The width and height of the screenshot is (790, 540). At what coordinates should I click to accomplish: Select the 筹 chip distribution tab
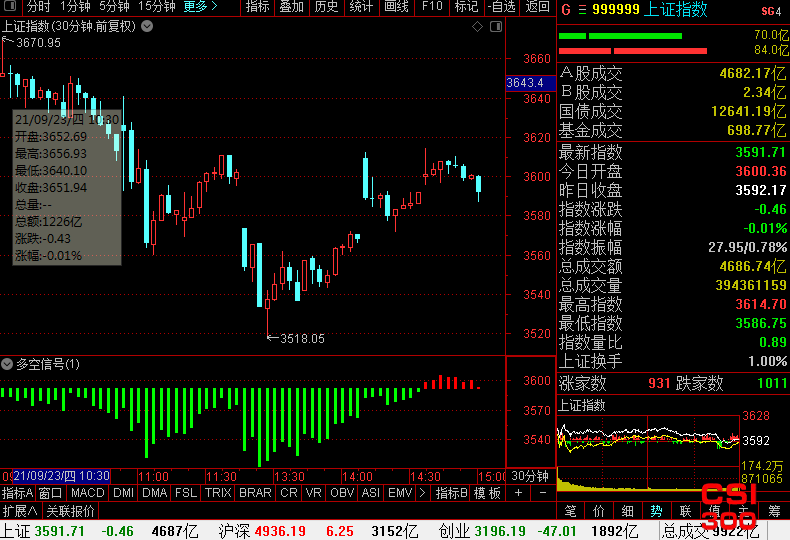point(774,511)
